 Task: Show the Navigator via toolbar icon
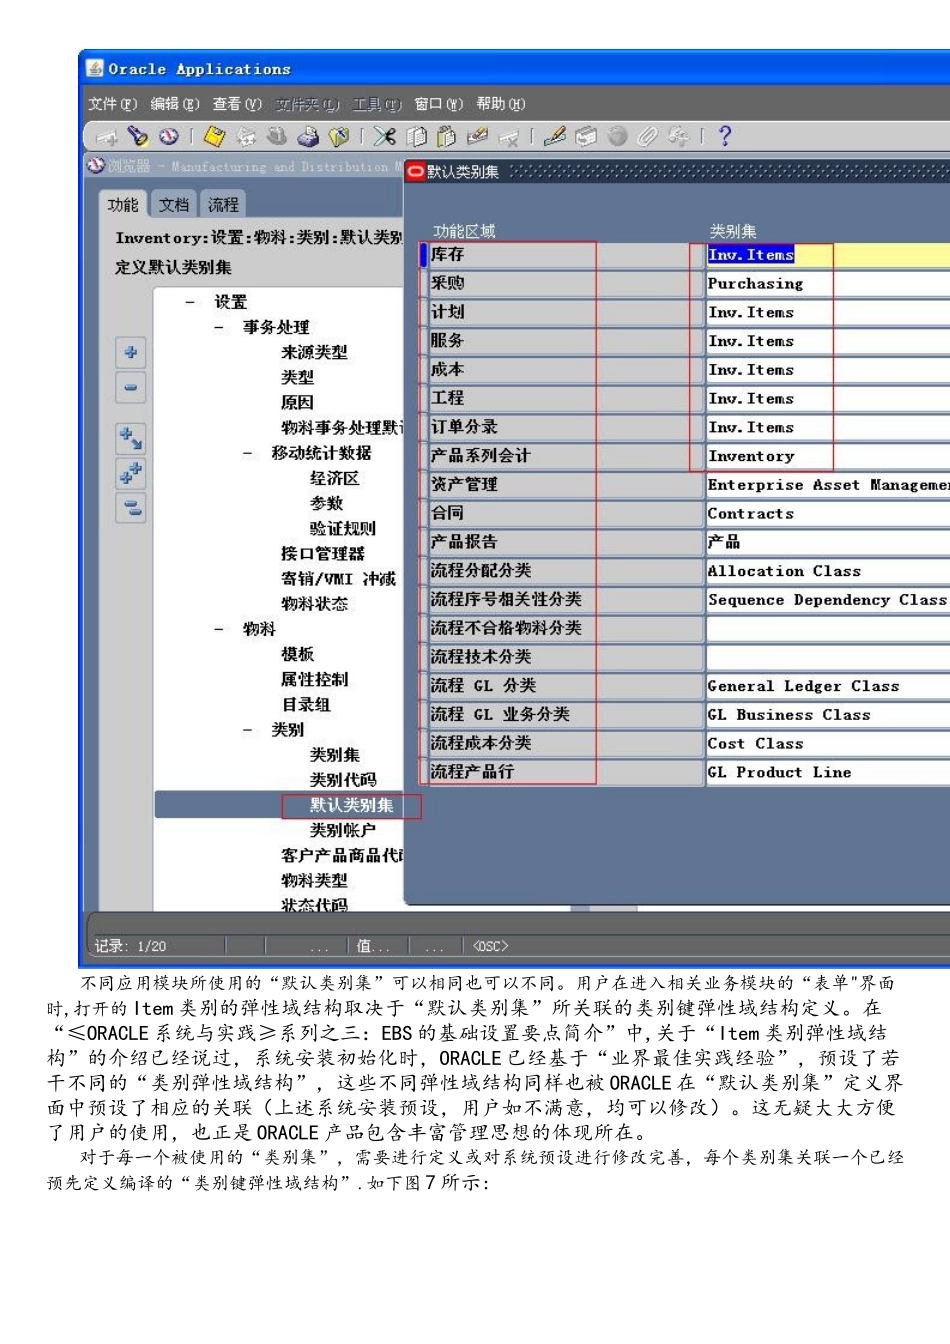pyautogui.click(x=169, y=137)
